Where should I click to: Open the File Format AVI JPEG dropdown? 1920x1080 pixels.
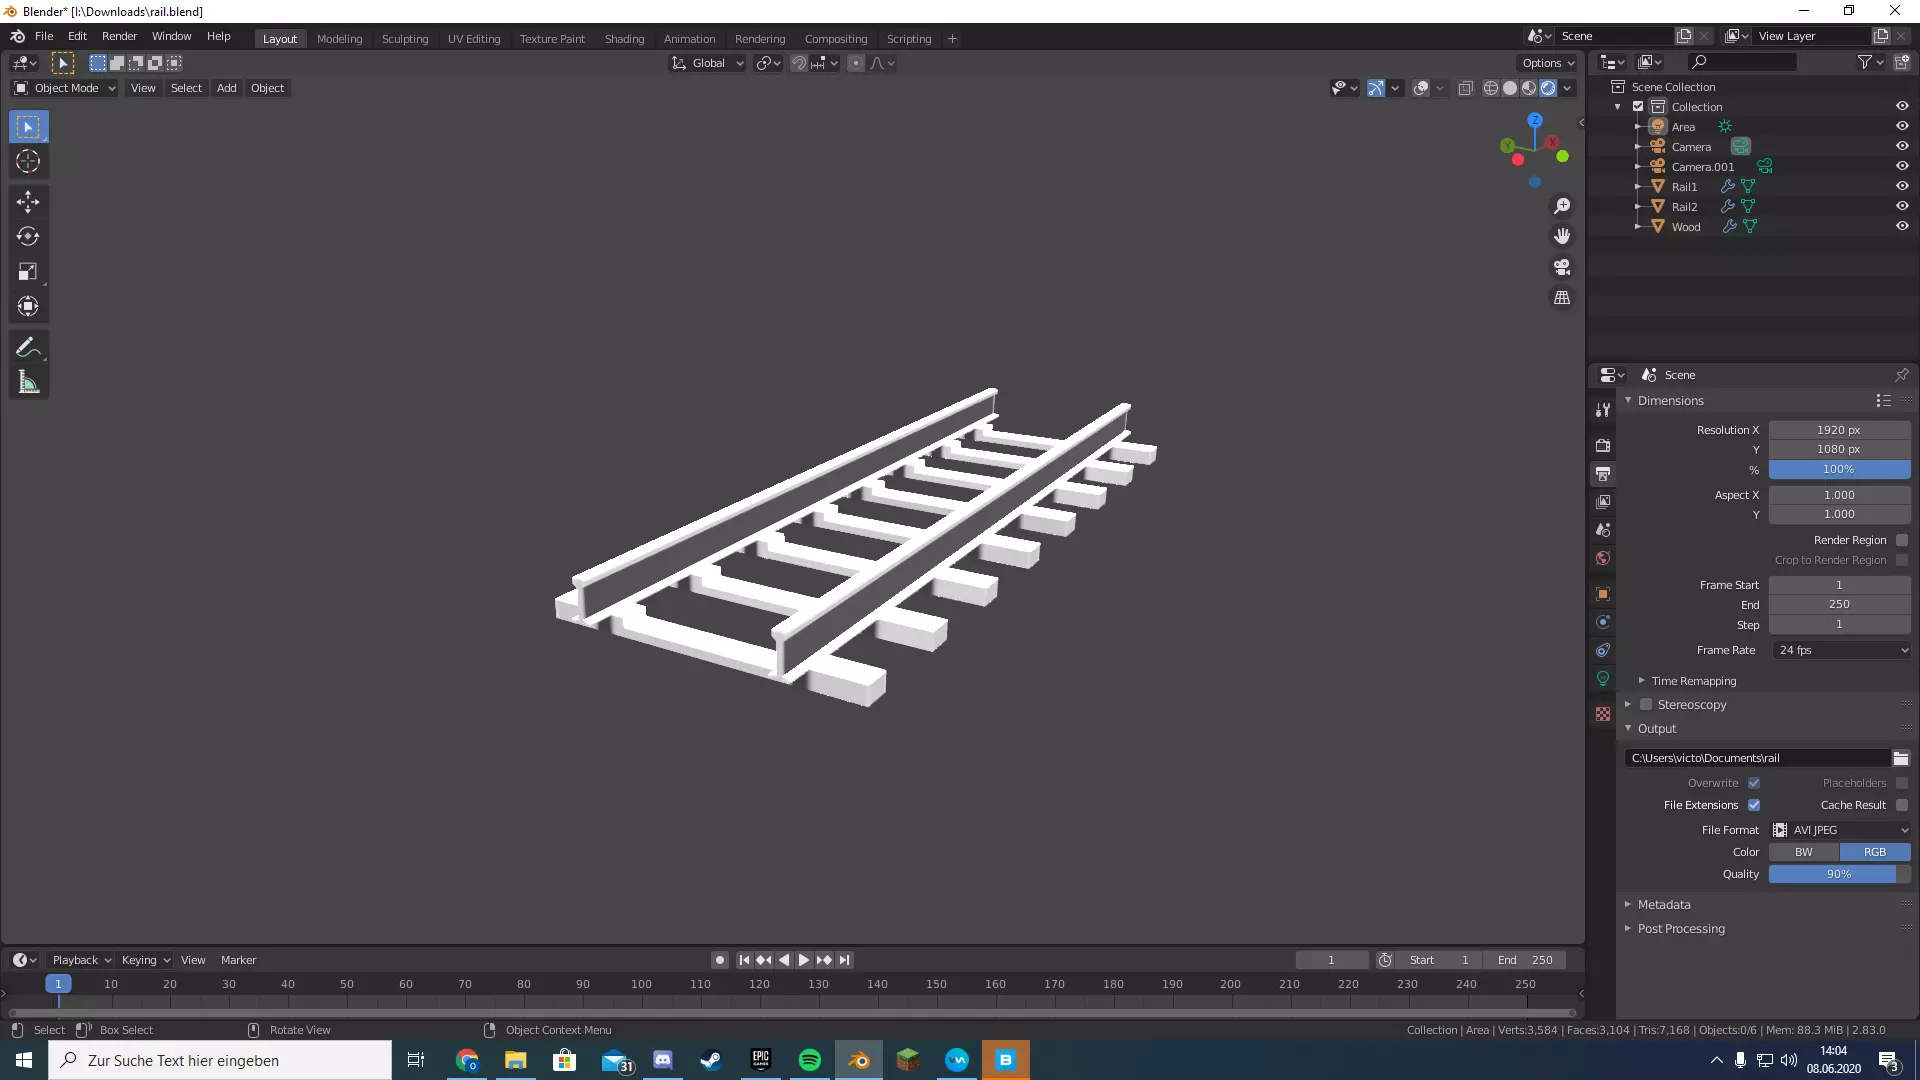point(1840,830)
